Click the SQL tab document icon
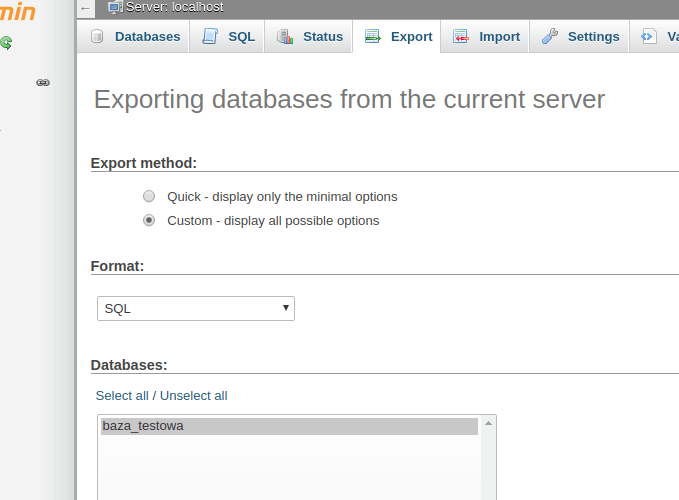679x500 pixels. click(210, 37)
